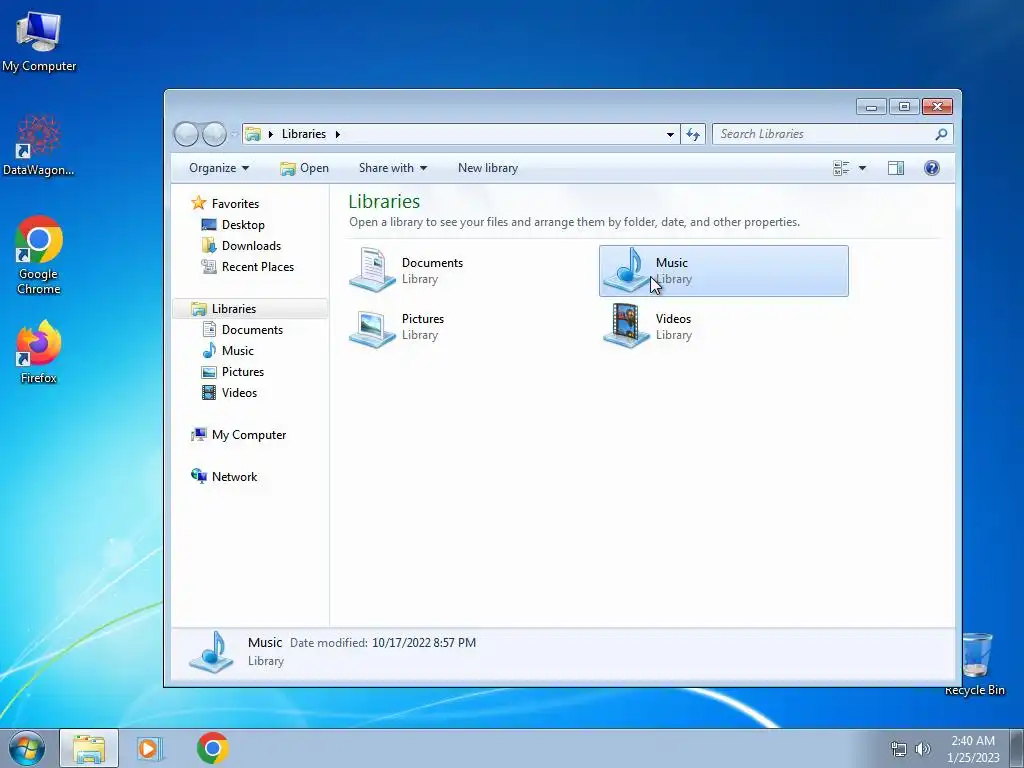Click the search magnifier icon

(x=941, y=134)
